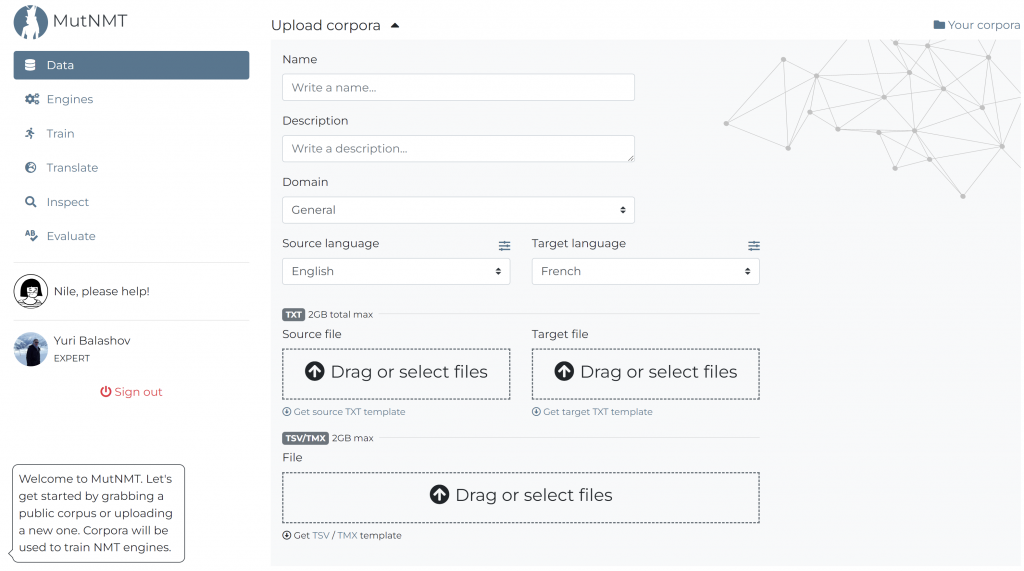Click target language filter sliders icon
The height and width of the screenshot is (571, 1024).
coord(753,245)
